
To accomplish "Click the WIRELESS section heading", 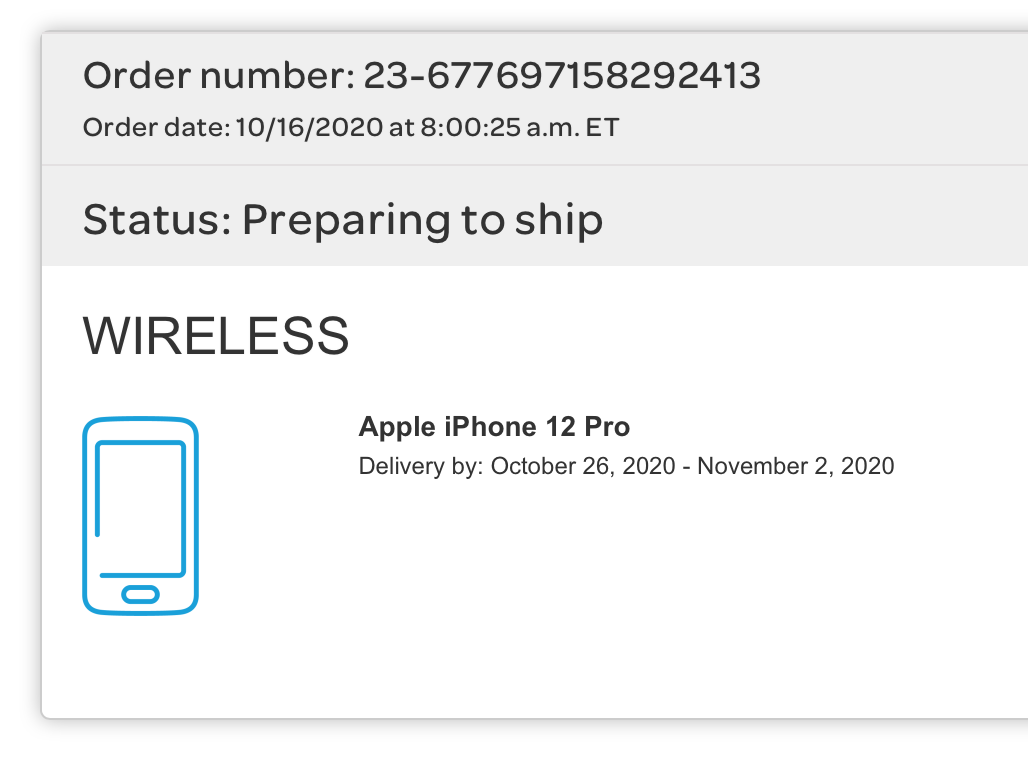I will click(x=216, y=336).
